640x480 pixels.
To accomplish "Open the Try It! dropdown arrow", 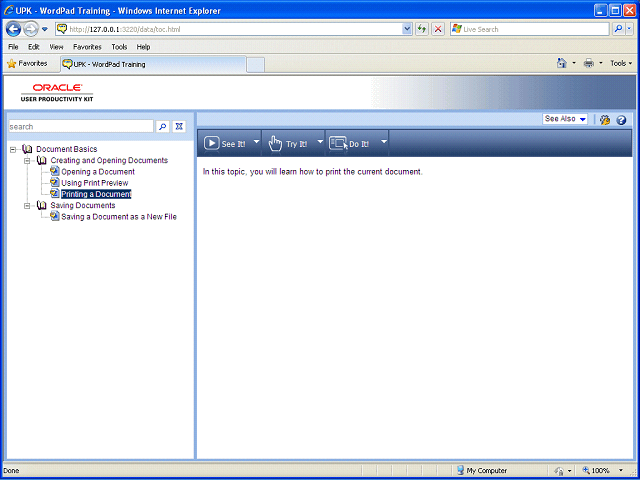I will [320, 142].
